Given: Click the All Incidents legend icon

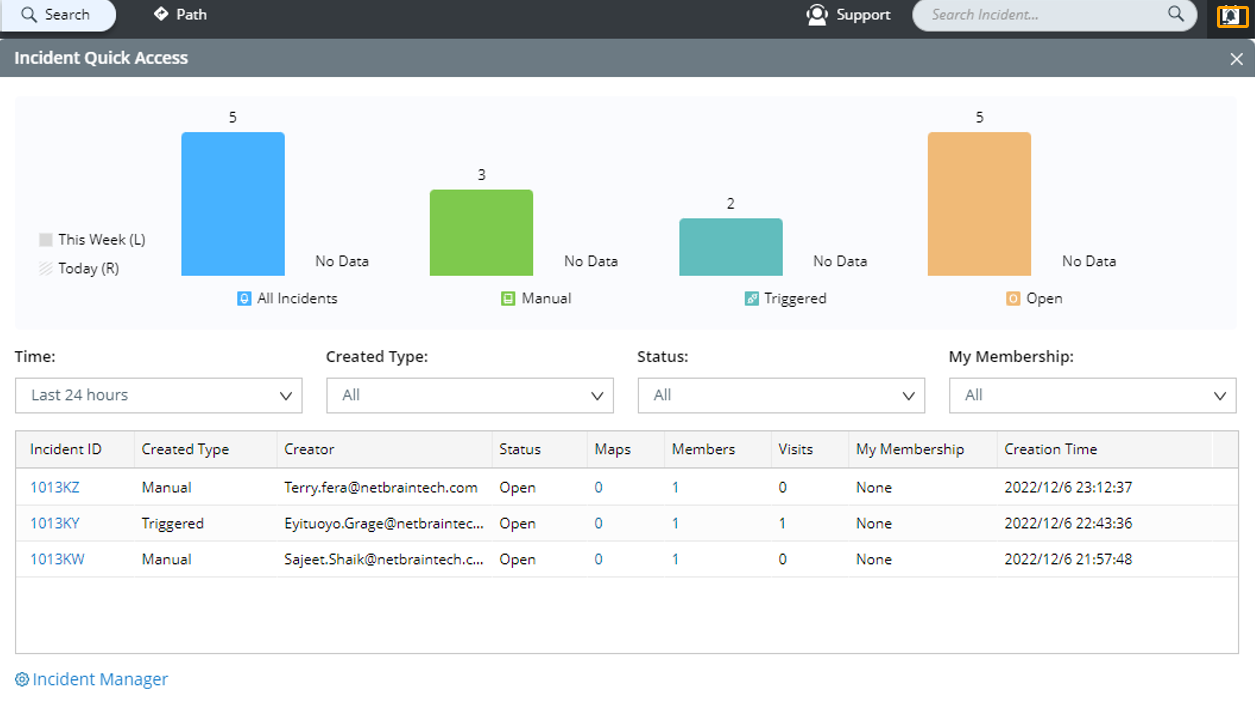Looking at the screenshot, I should [244, 298].
